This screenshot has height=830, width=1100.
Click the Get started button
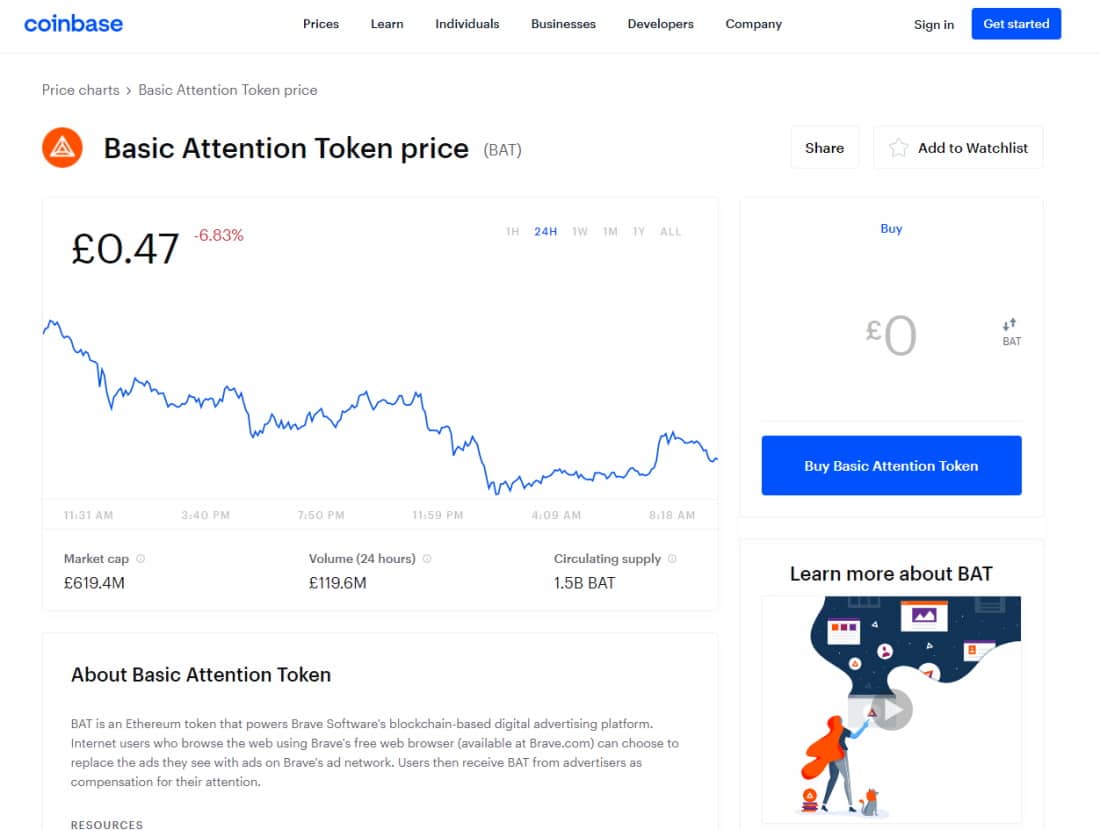pos(1016,24)
